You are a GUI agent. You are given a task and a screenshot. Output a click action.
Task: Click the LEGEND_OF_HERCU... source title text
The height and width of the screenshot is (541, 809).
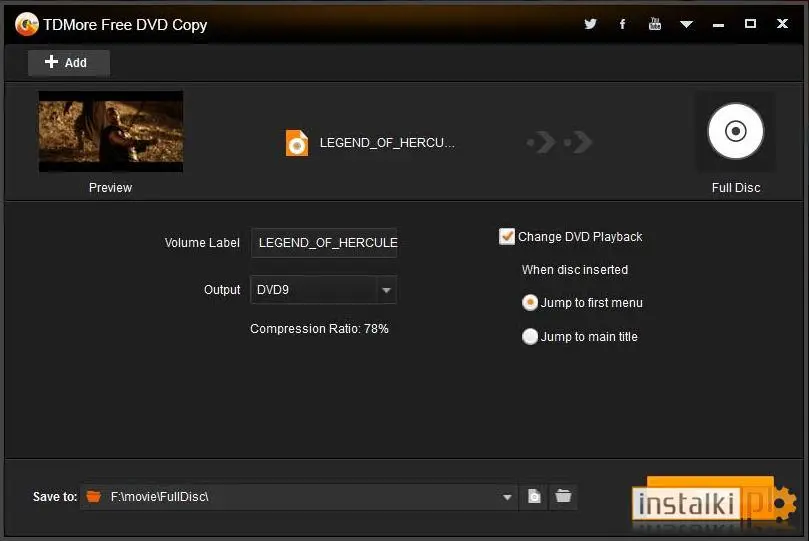coord(387,143)
